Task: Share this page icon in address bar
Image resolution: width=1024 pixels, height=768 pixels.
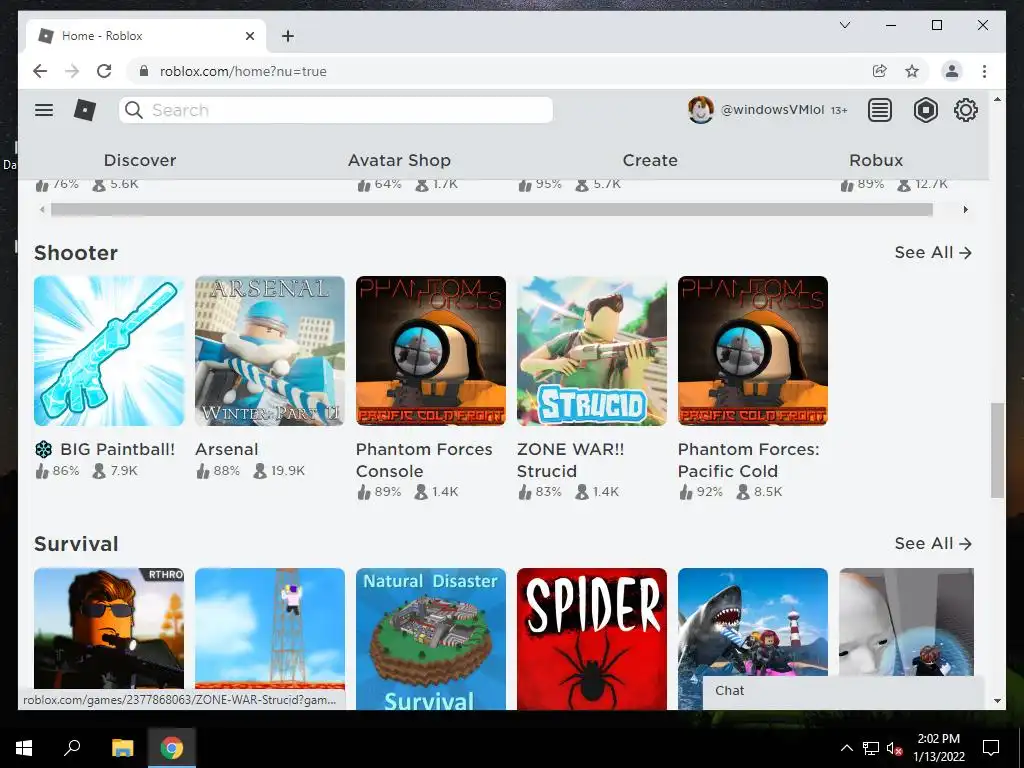Action: point(880,71)
